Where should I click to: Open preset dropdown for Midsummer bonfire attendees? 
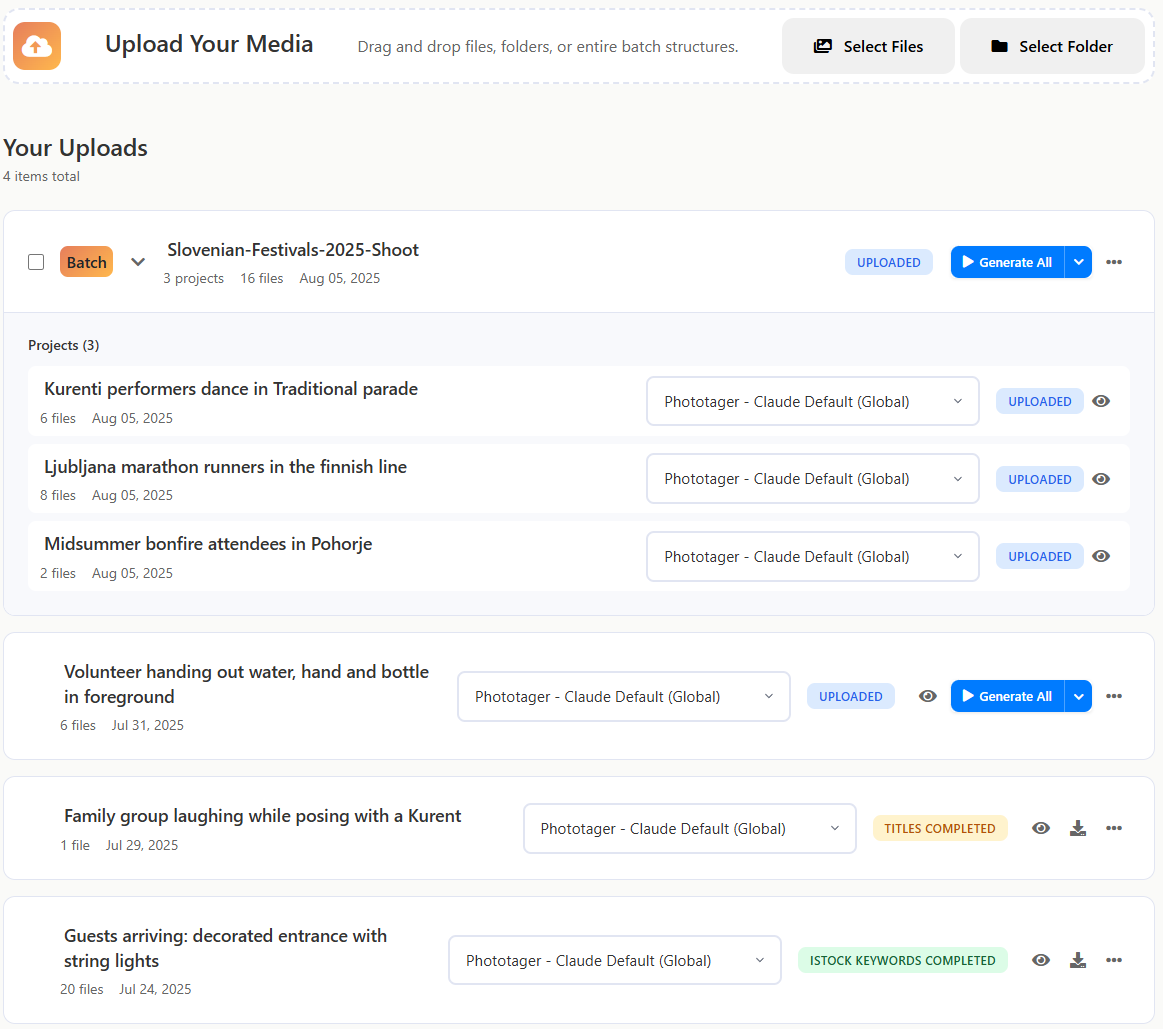pyautogui.click(x=813, y=556)
